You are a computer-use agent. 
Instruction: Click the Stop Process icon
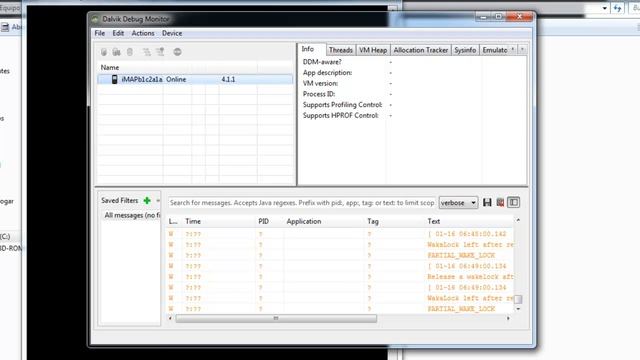[x=177, y=52]
